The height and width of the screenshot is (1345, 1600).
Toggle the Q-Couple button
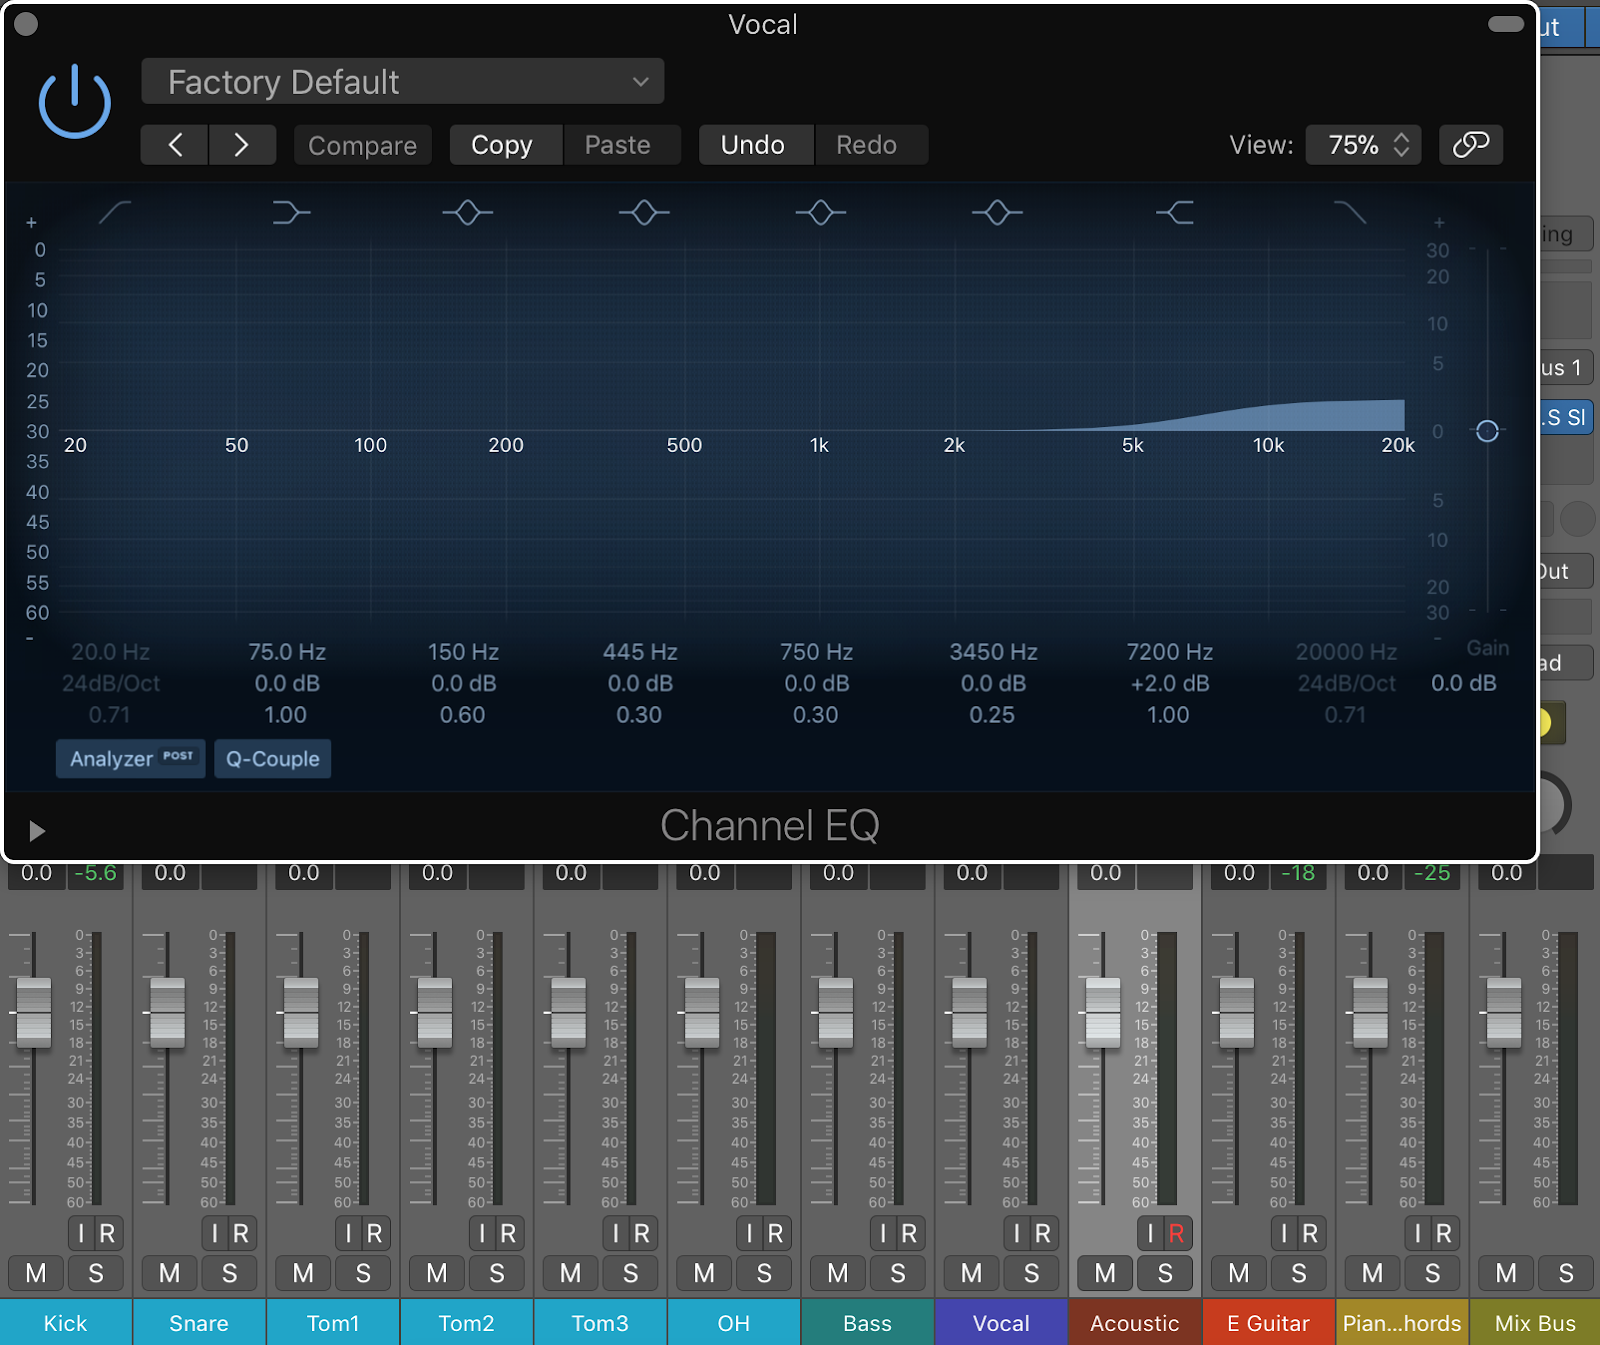coord(272,759)
